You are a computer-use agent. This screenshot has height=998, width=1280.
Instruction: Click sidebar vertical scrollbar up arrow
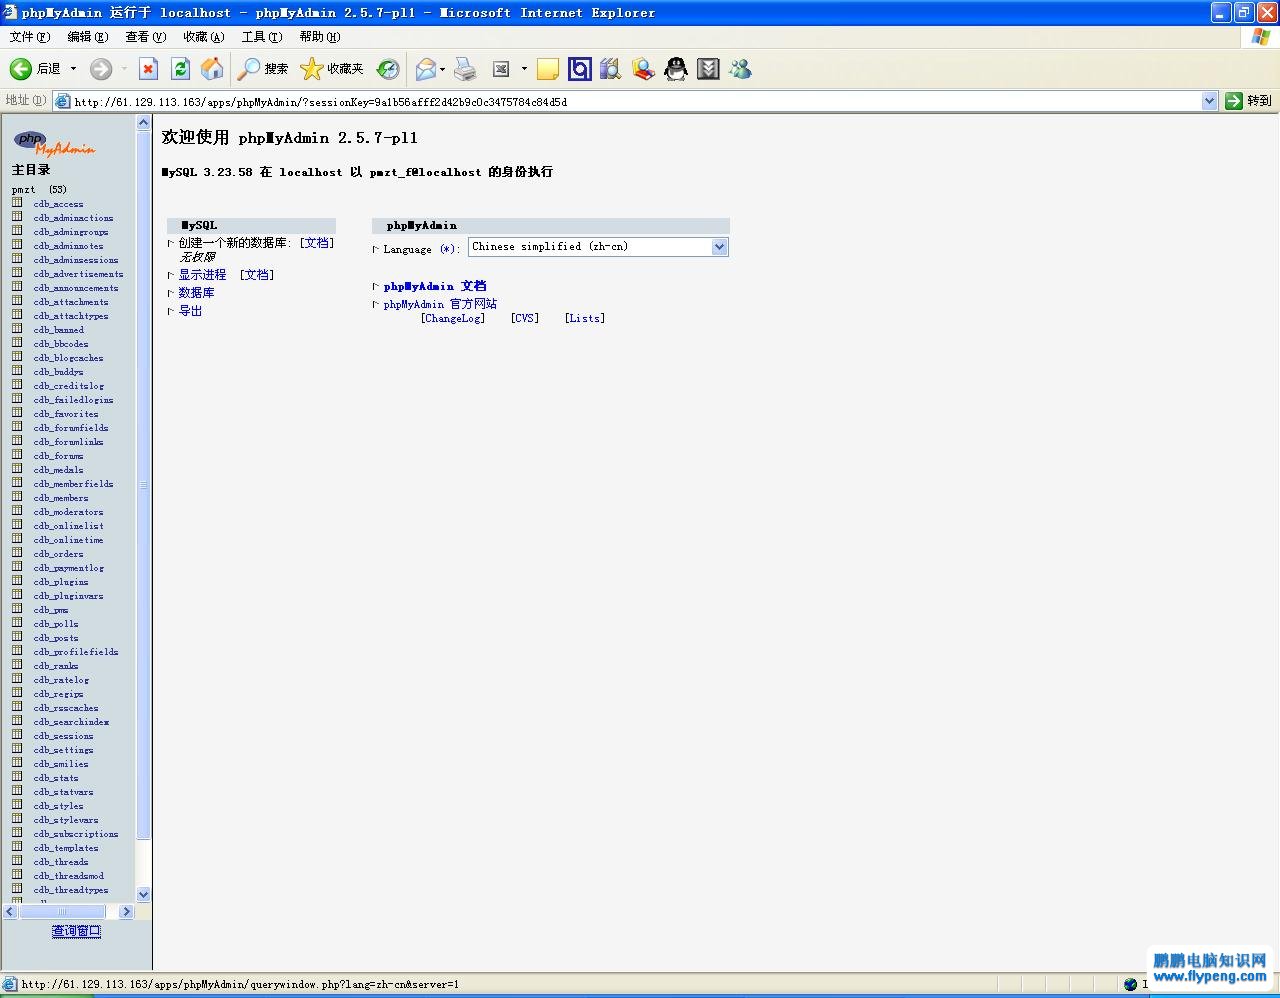click(x=143, y=123)
